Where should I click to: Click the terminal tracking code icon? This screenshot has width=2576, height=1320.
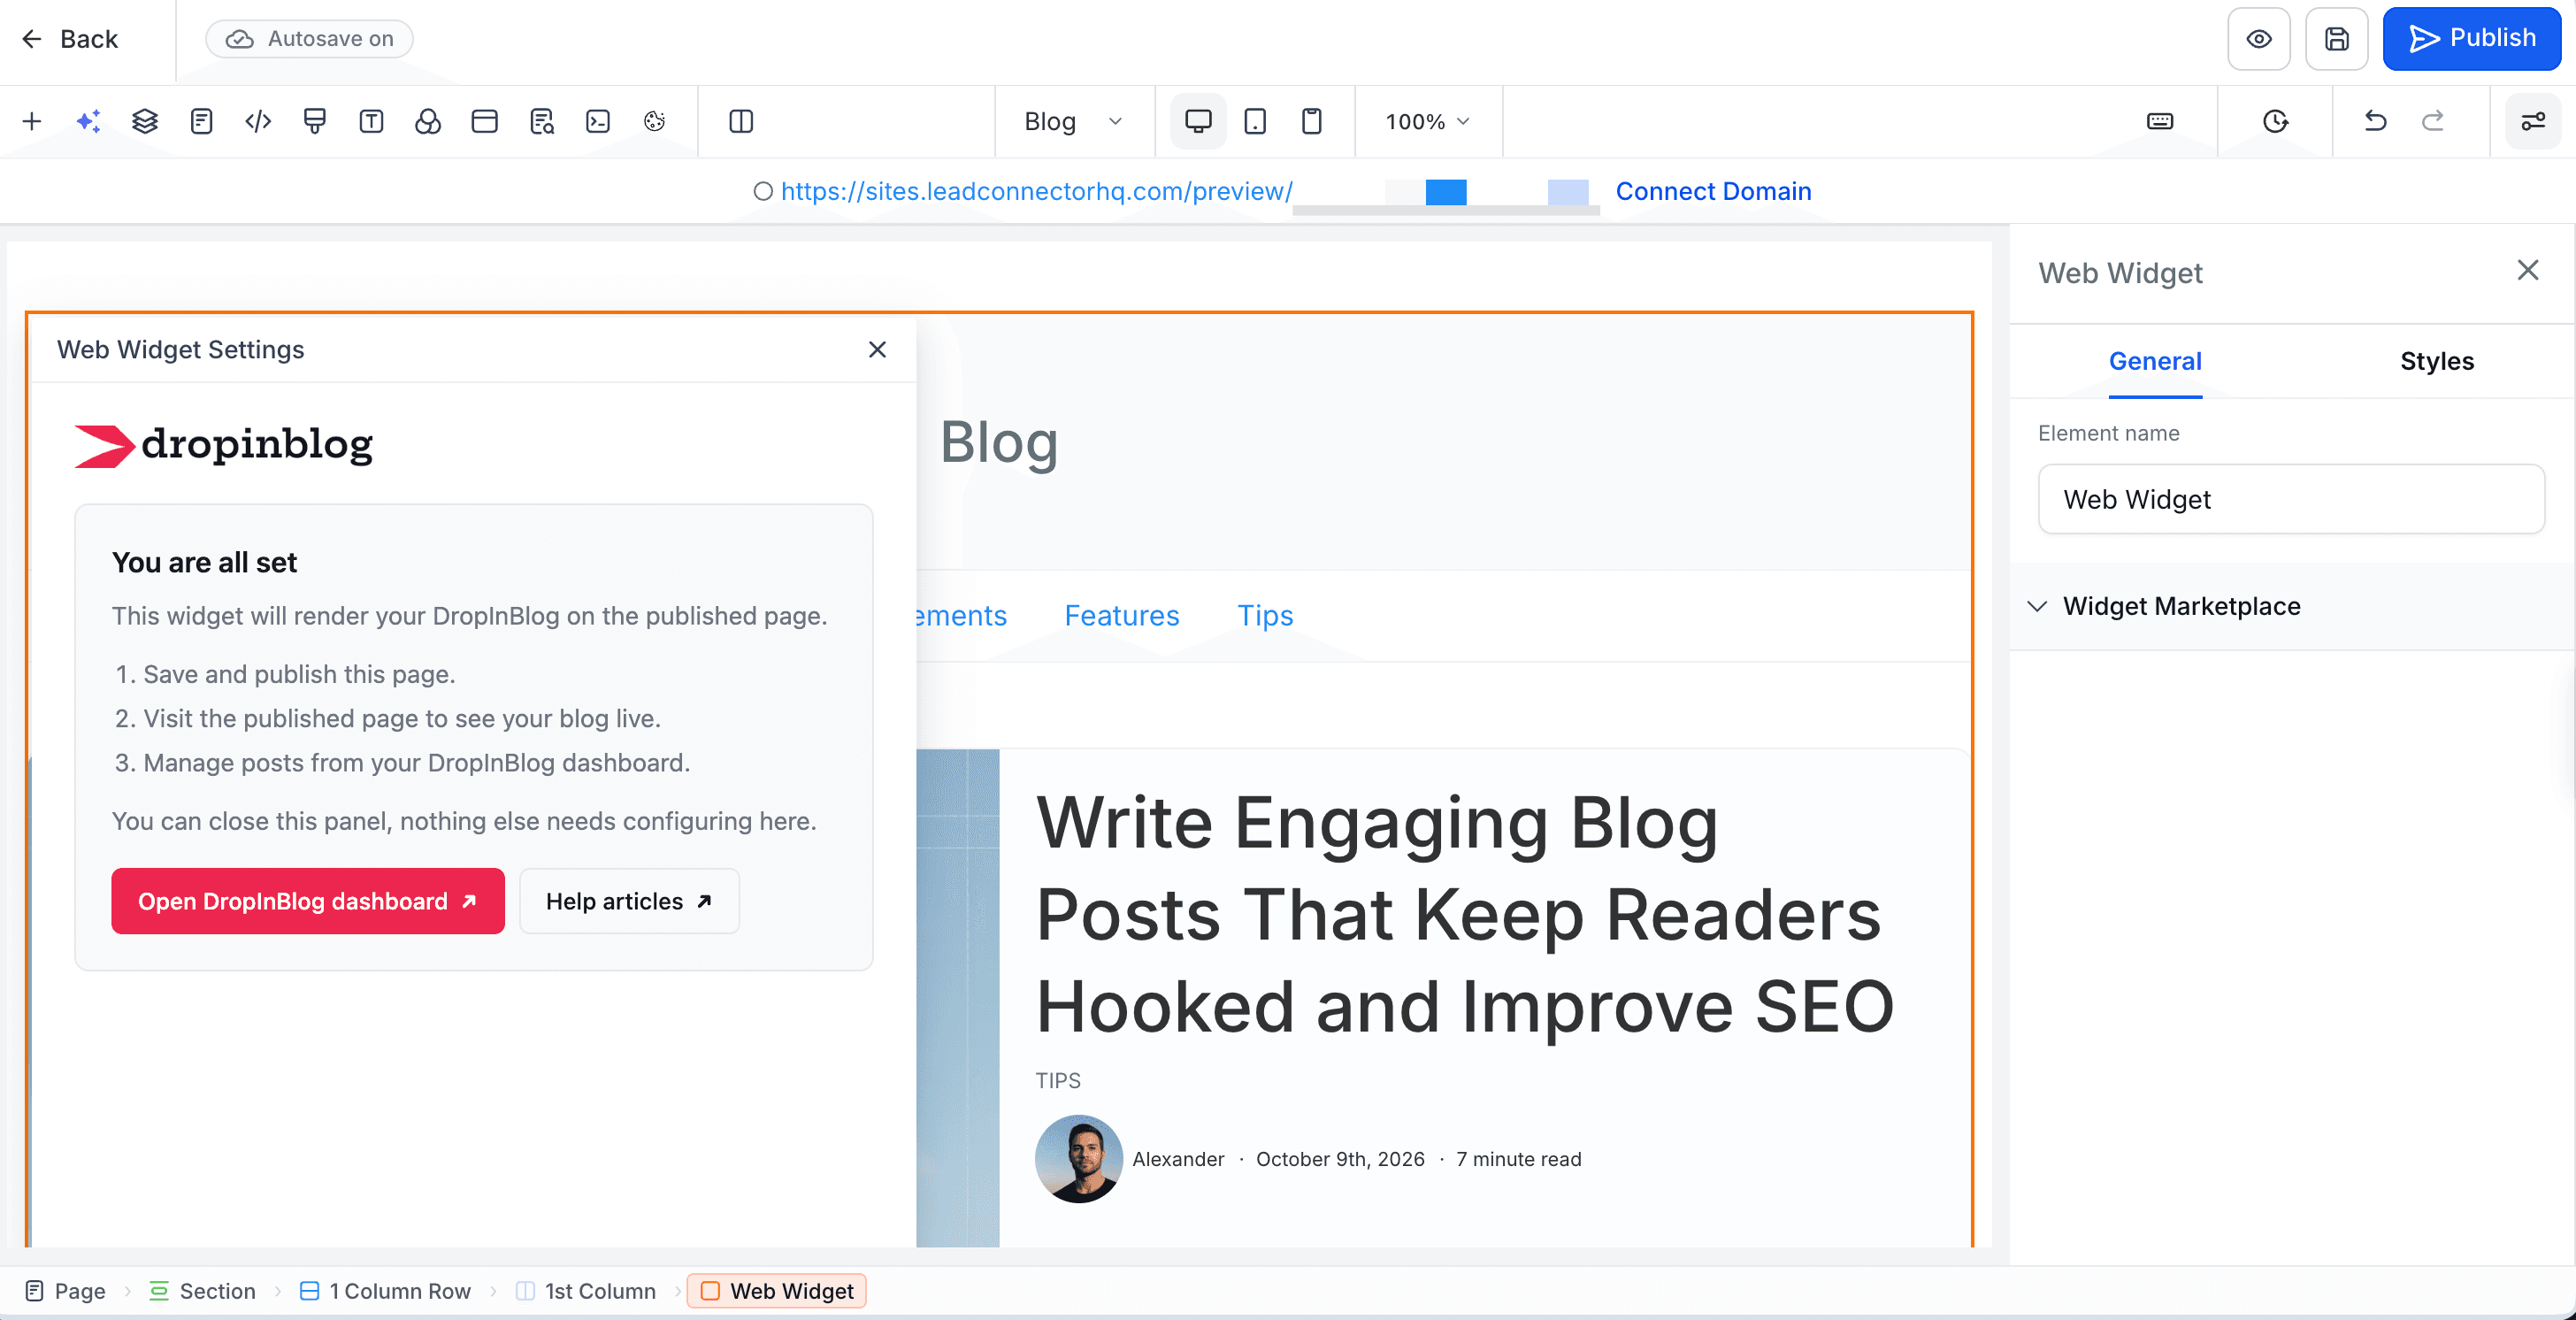tap(598, 121)
